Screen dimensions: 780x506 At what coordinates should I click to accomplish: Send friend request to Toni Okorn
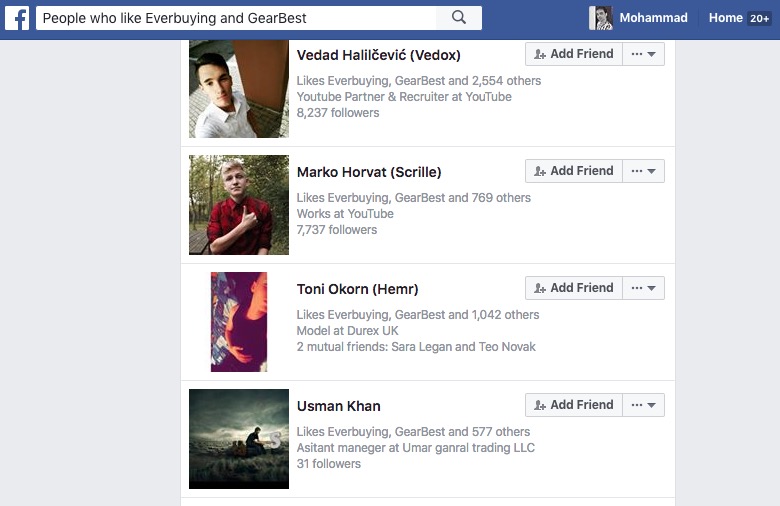pyautogui.click(x=574, y=288)
